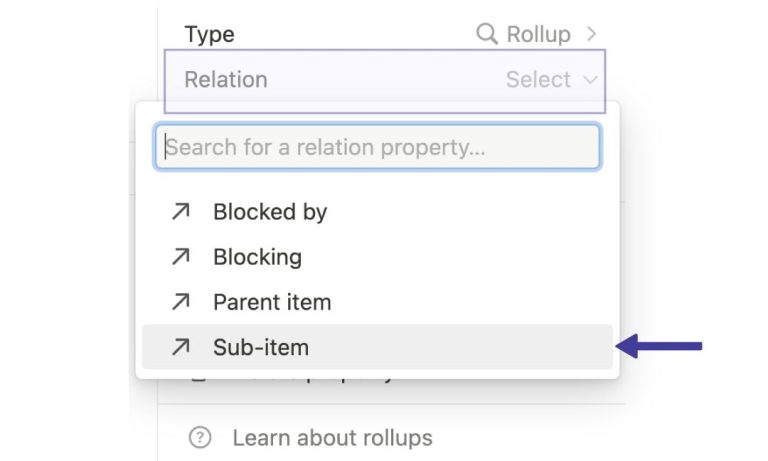Viewport: 768px width, 461px height.
Task: Open the Rollup type chevron
Action: coord(591,34)
